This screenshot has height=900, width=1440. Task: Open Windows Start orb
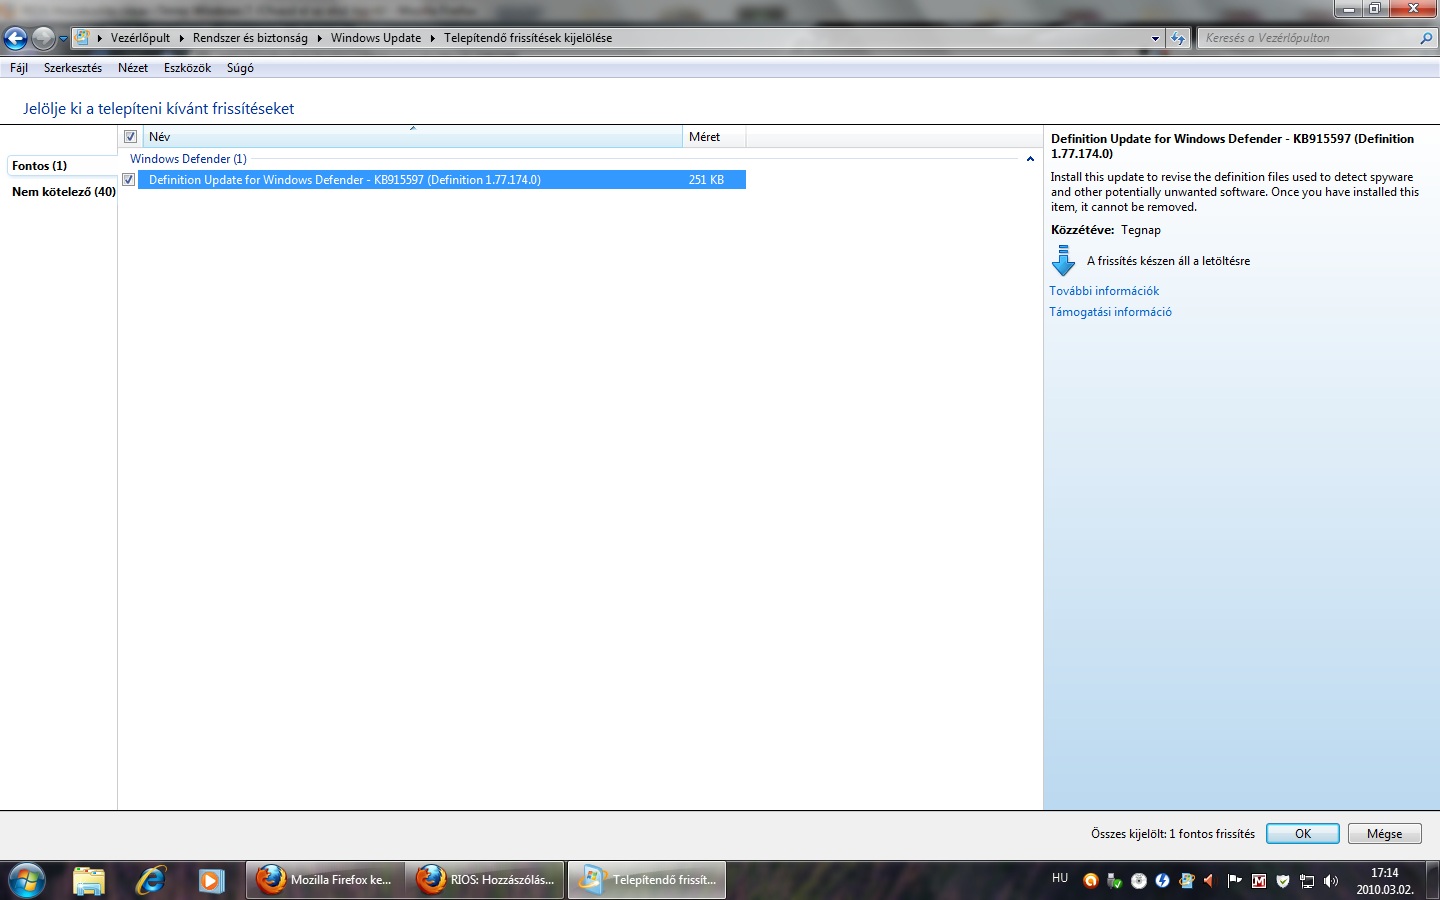pyautogui.click(x=27, y=880)
